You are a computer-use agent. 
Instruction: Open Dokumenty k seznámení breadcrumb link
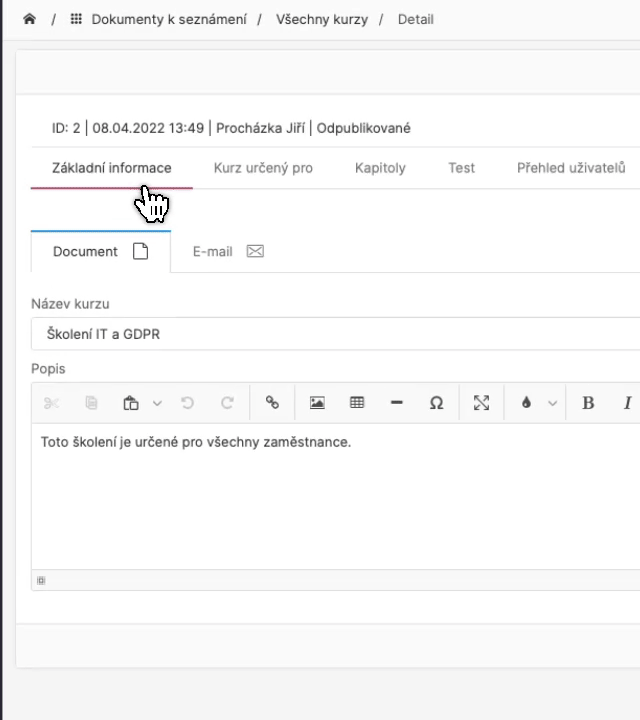(x=168, y=19)
